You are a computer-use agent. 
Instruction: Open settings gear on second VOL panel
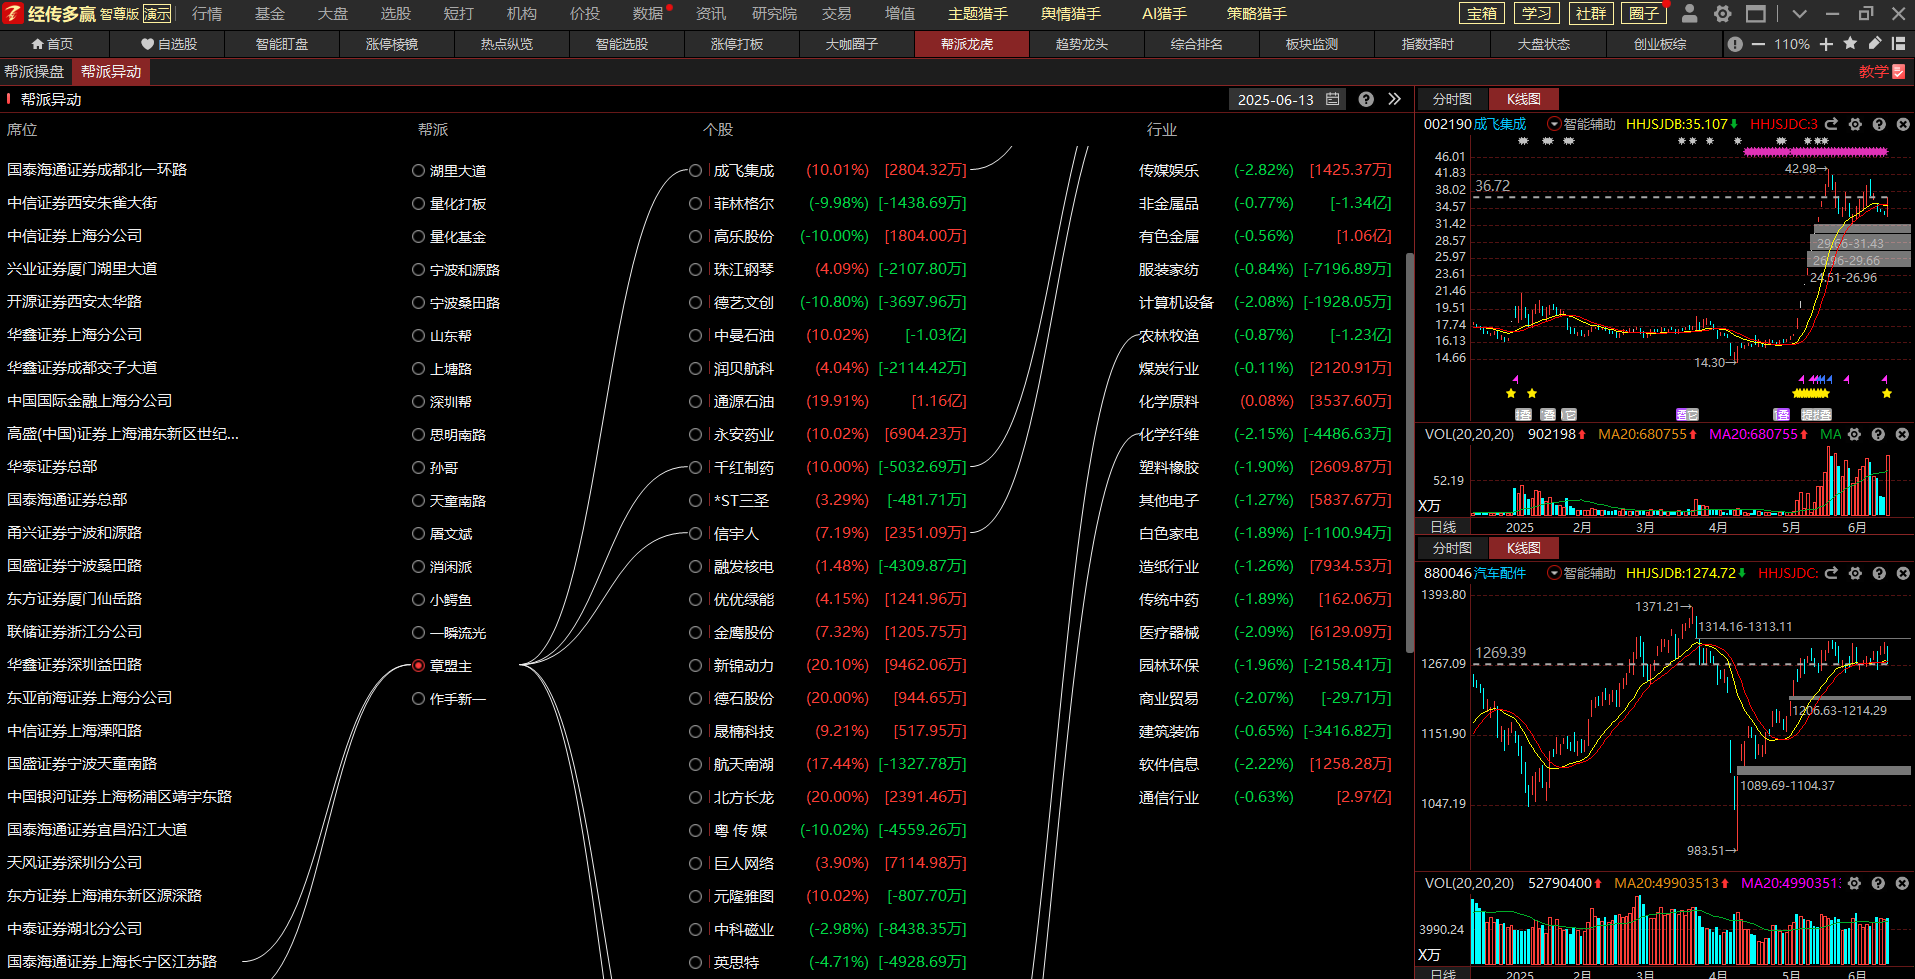pyautogui.click(x=1854, y=883)
